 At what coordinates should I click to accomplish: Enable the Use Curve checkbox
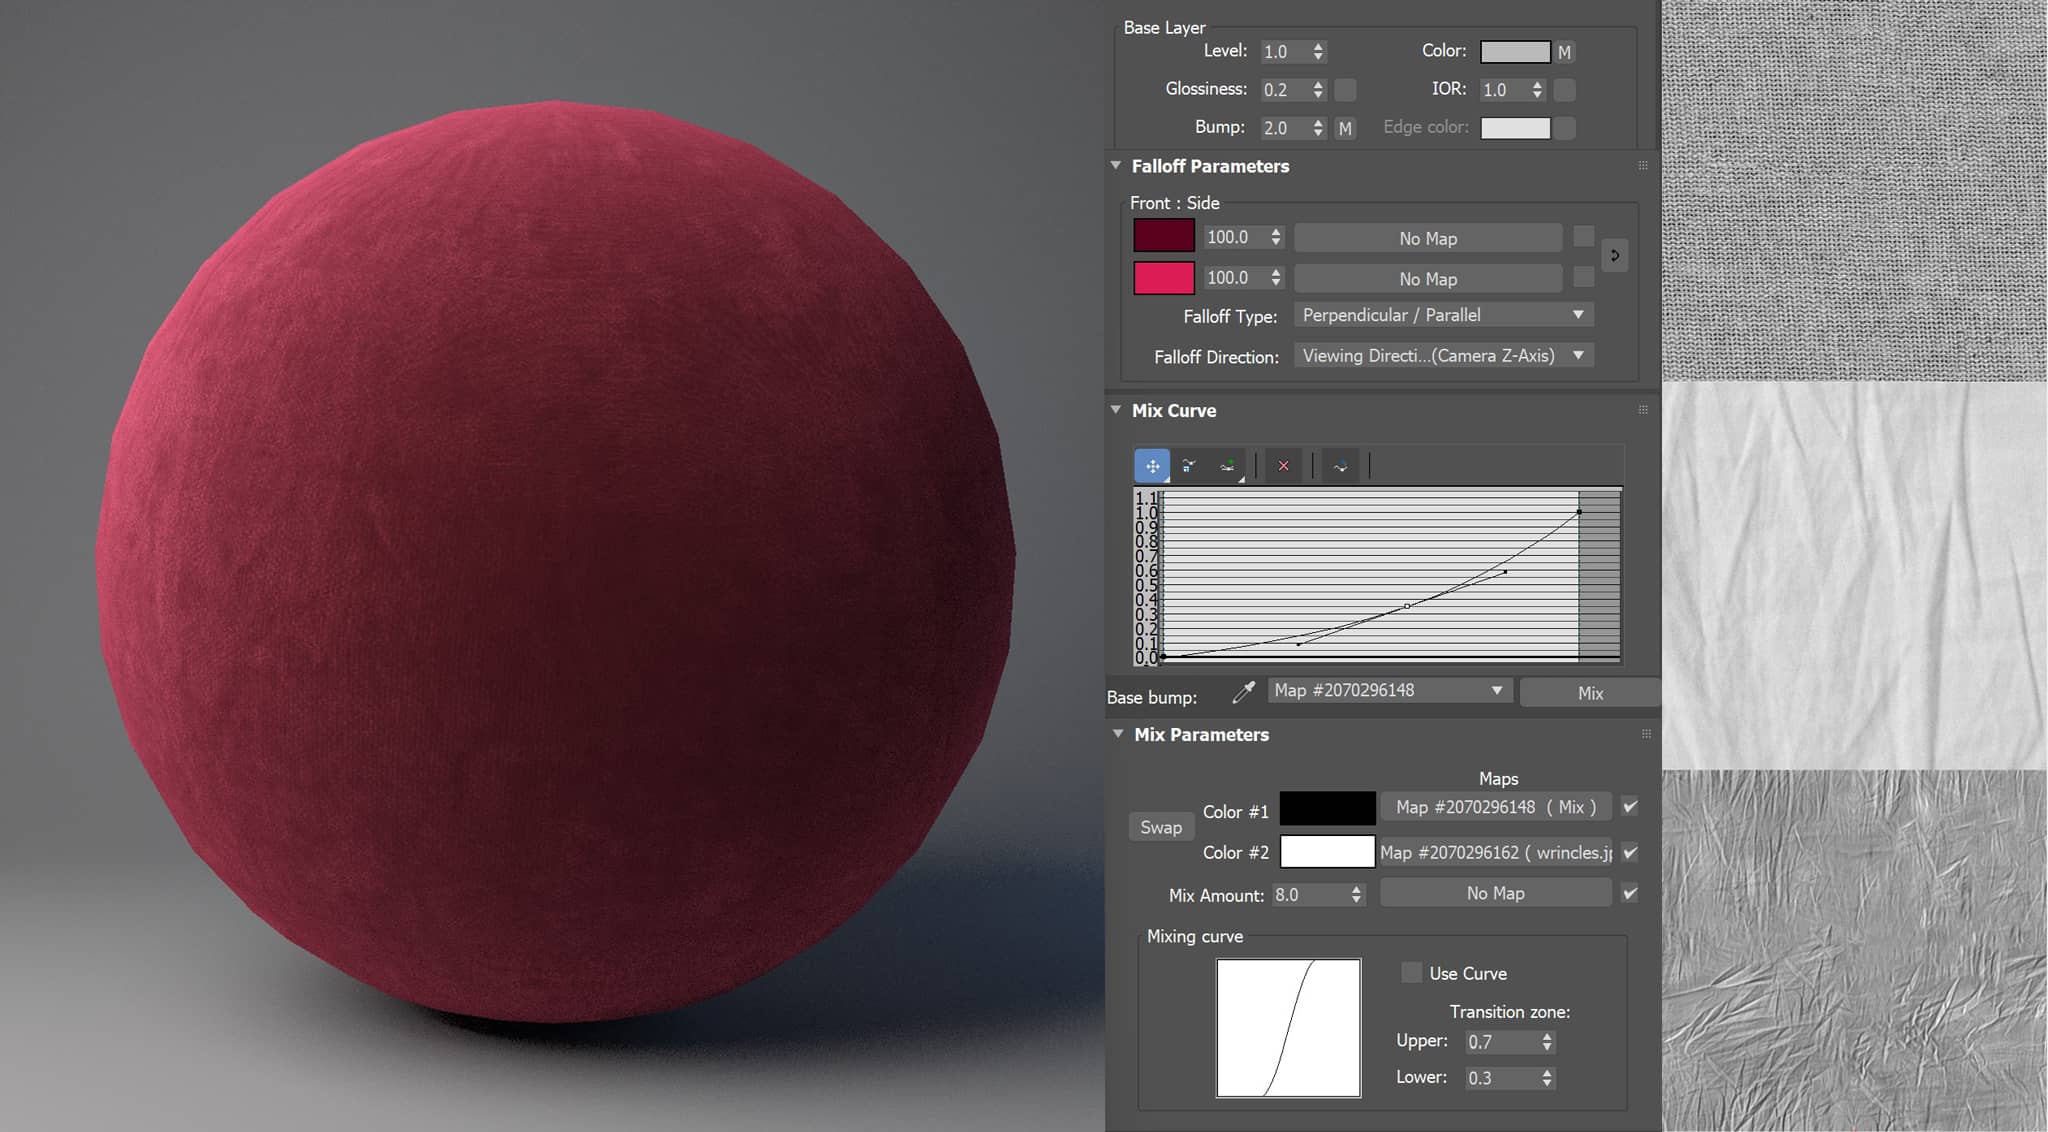[1411, 973]
